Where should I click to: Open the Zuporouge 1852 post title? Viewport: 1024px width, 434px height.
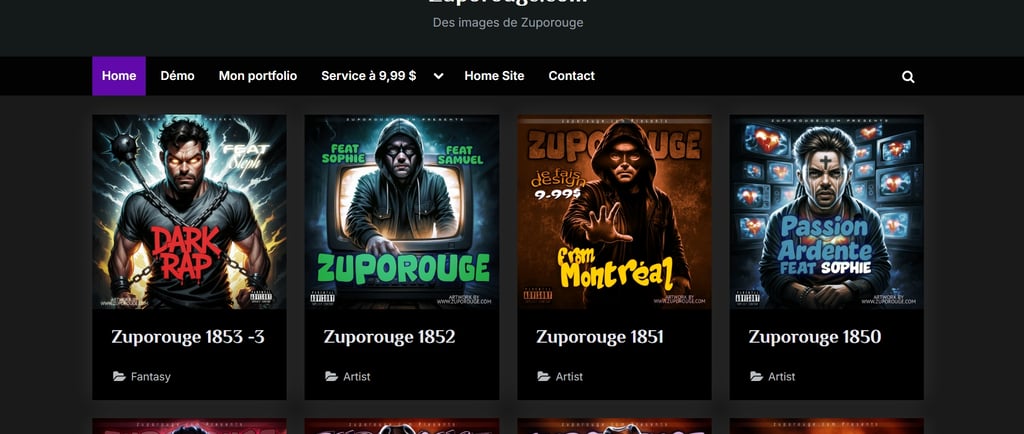390,337
